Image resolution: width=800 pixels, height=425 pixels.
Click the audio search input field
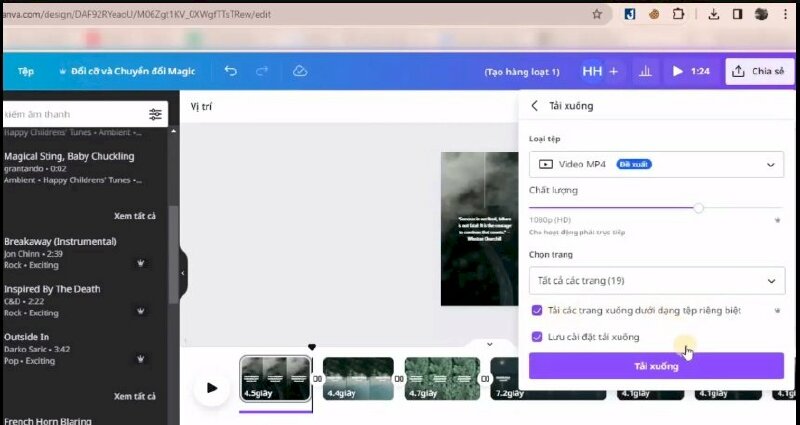74,114
